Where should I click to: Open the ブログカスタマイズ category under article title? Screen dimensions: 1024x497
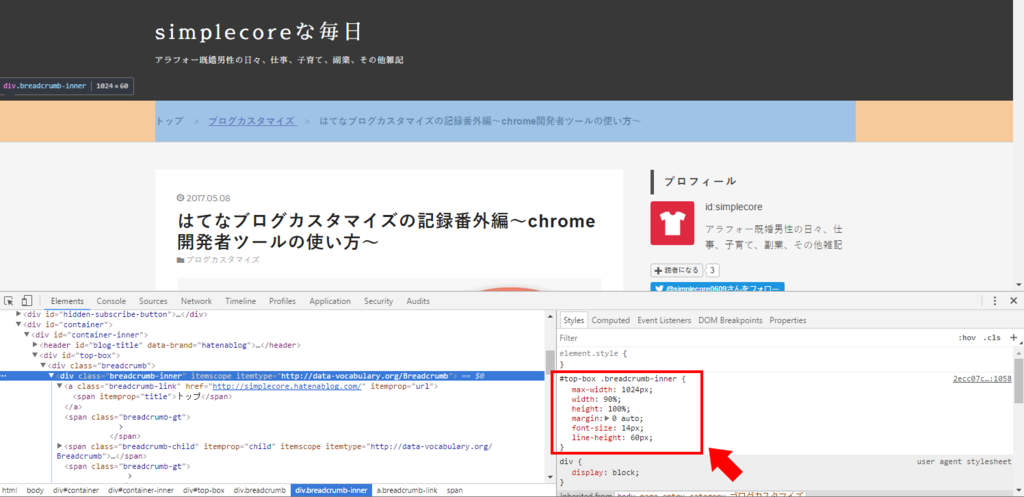click(223, 259)
